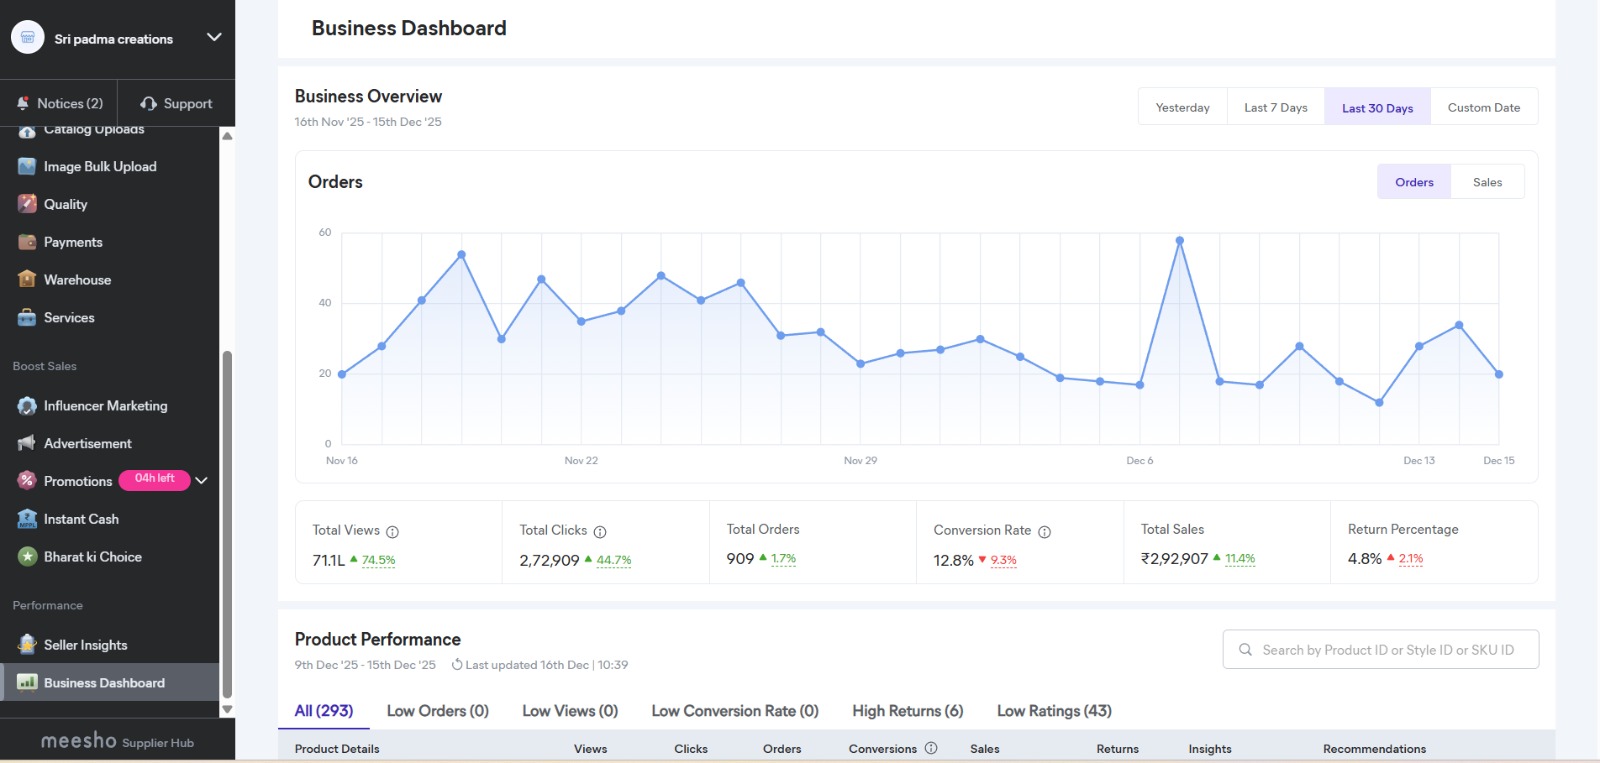Click the Support link
The height and width of the screenshot is (763, 1600).
pos(177,104)
